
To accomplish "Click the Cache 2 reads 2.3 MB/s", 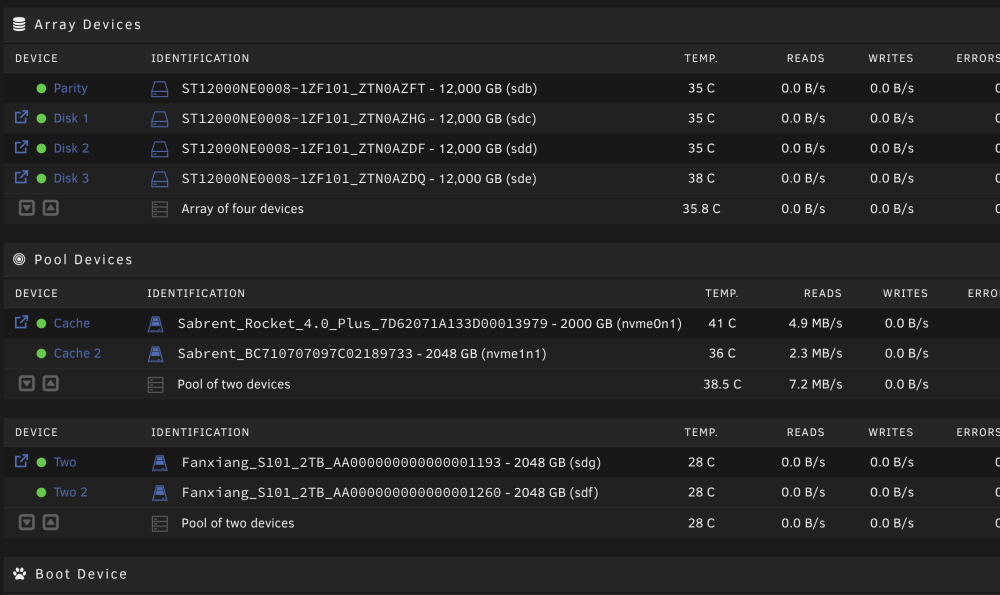I will [x=815, y=353].
